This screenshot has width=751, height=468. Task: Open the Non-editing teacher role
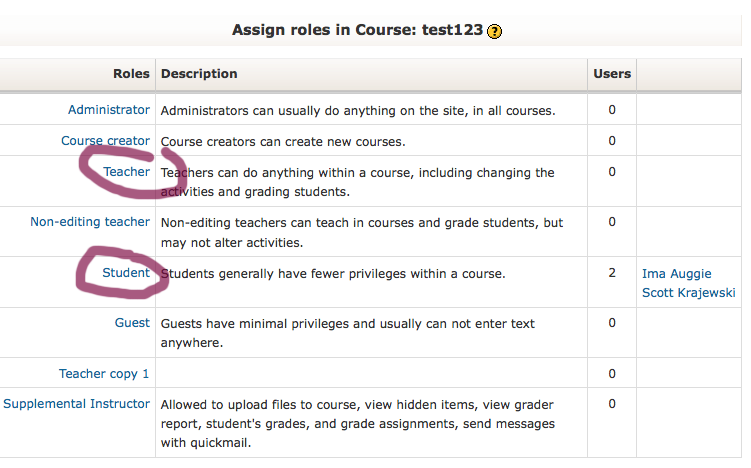pos(90,222)
